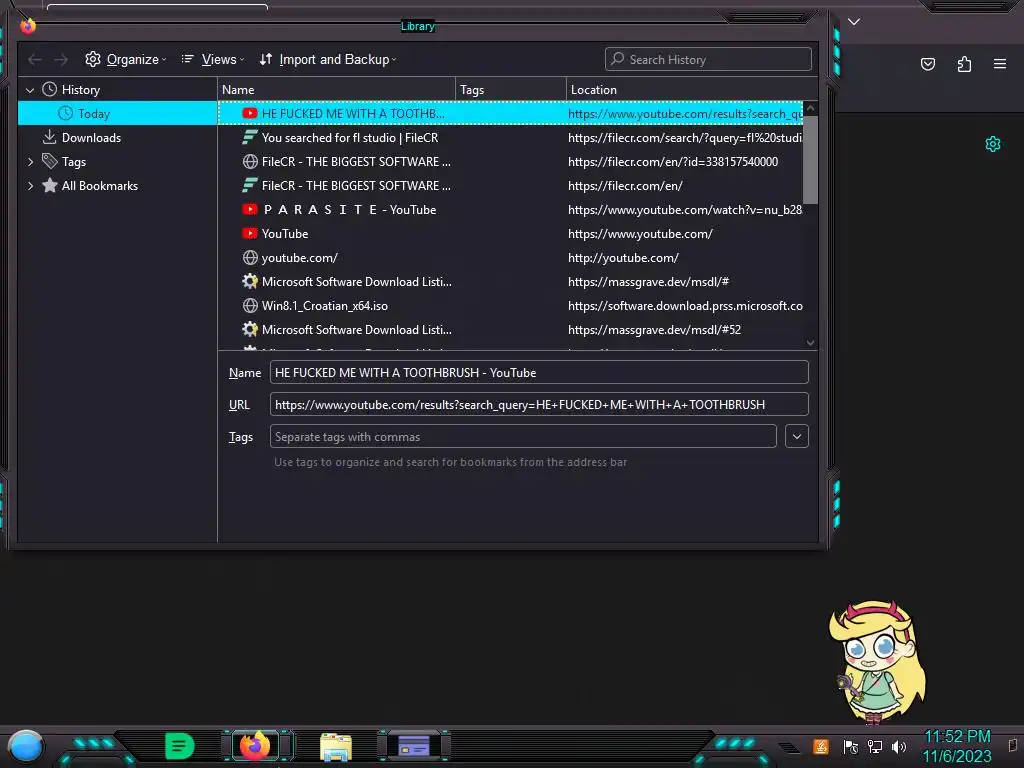Select the Win8.1_Croatian_x64.iso entry
This screenshot has width=1024, height=768.
[x=511, y=306]
